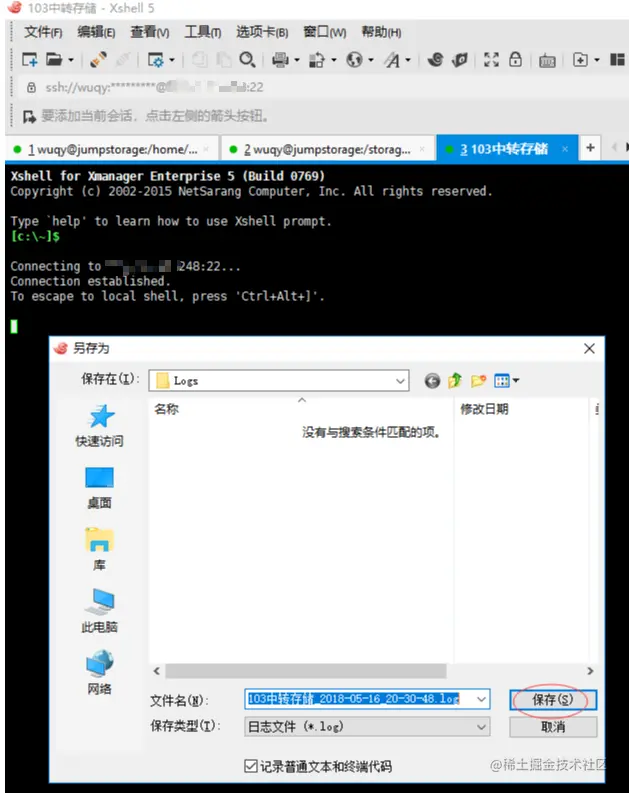Screen dimensions: 629x793
Task: Click the Lock Screen padlock icon
Action: pyautogui.click(x=515, y=59)
